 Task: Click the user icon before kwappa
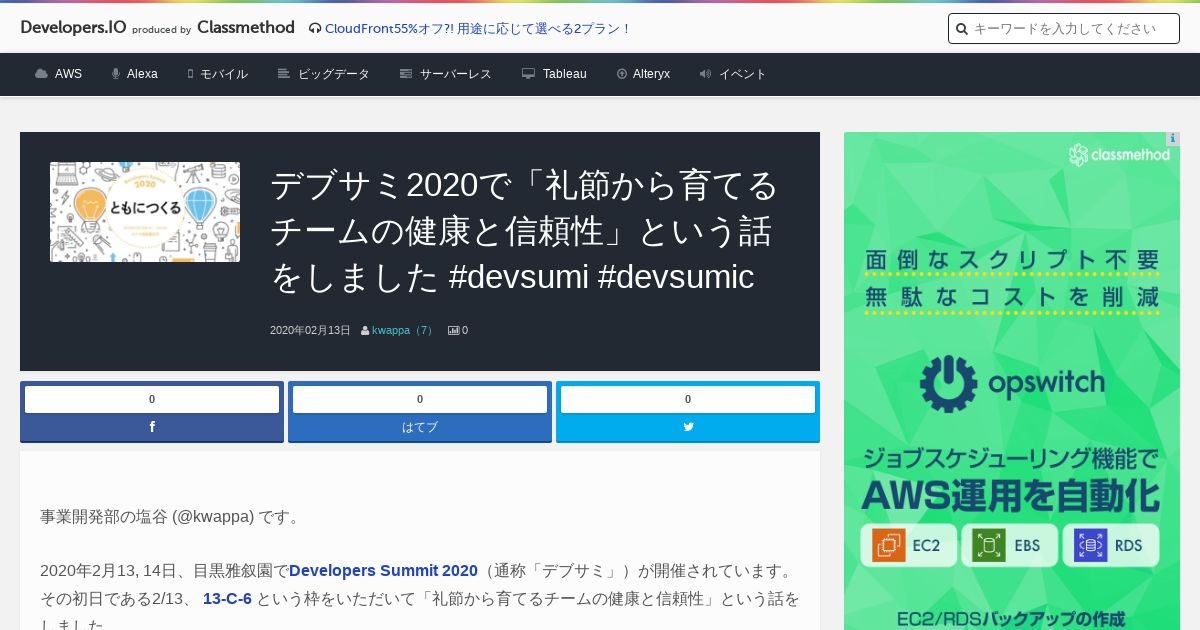click(365, 330)
